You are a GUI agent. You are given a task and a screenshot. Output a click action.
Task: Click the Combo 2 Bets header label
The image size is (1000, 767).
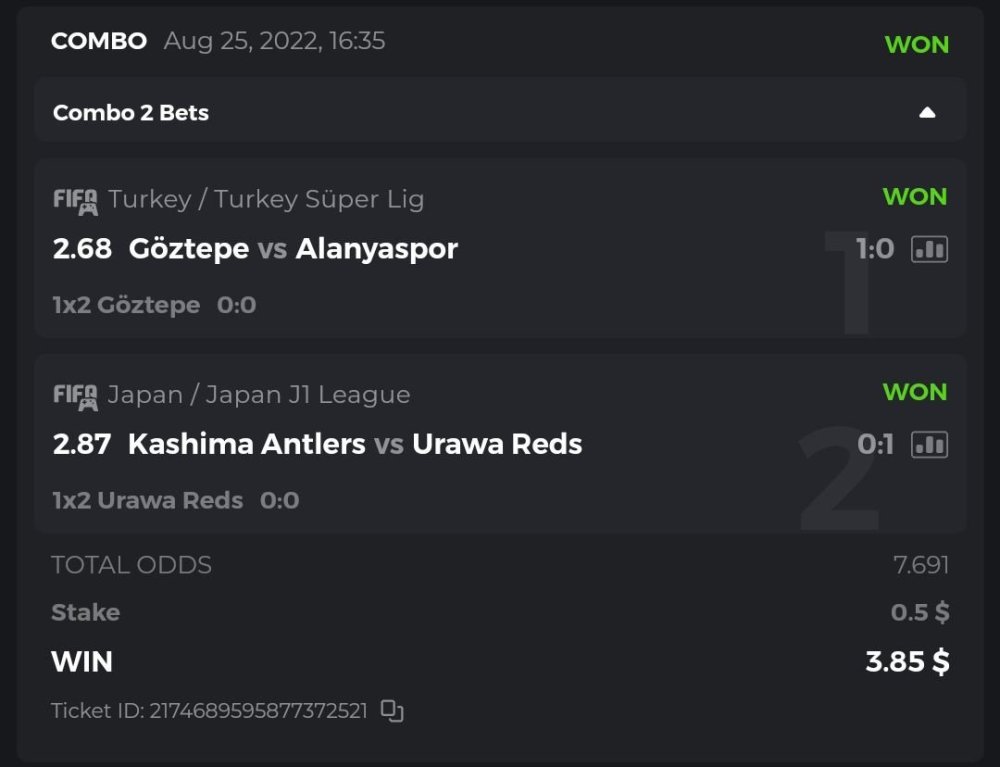point(131,113)
